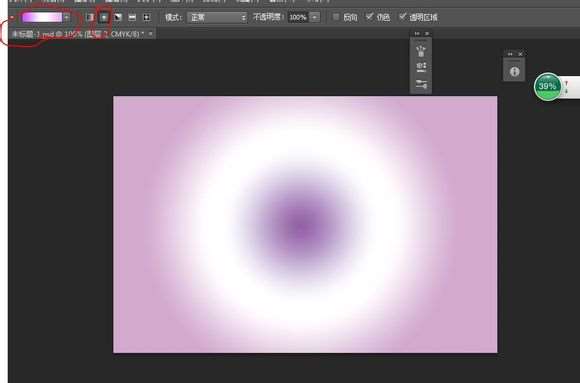Pick the diamond gradient type icon
The width and height of the screenshot is (580, 383).
(x=146, y=17)
